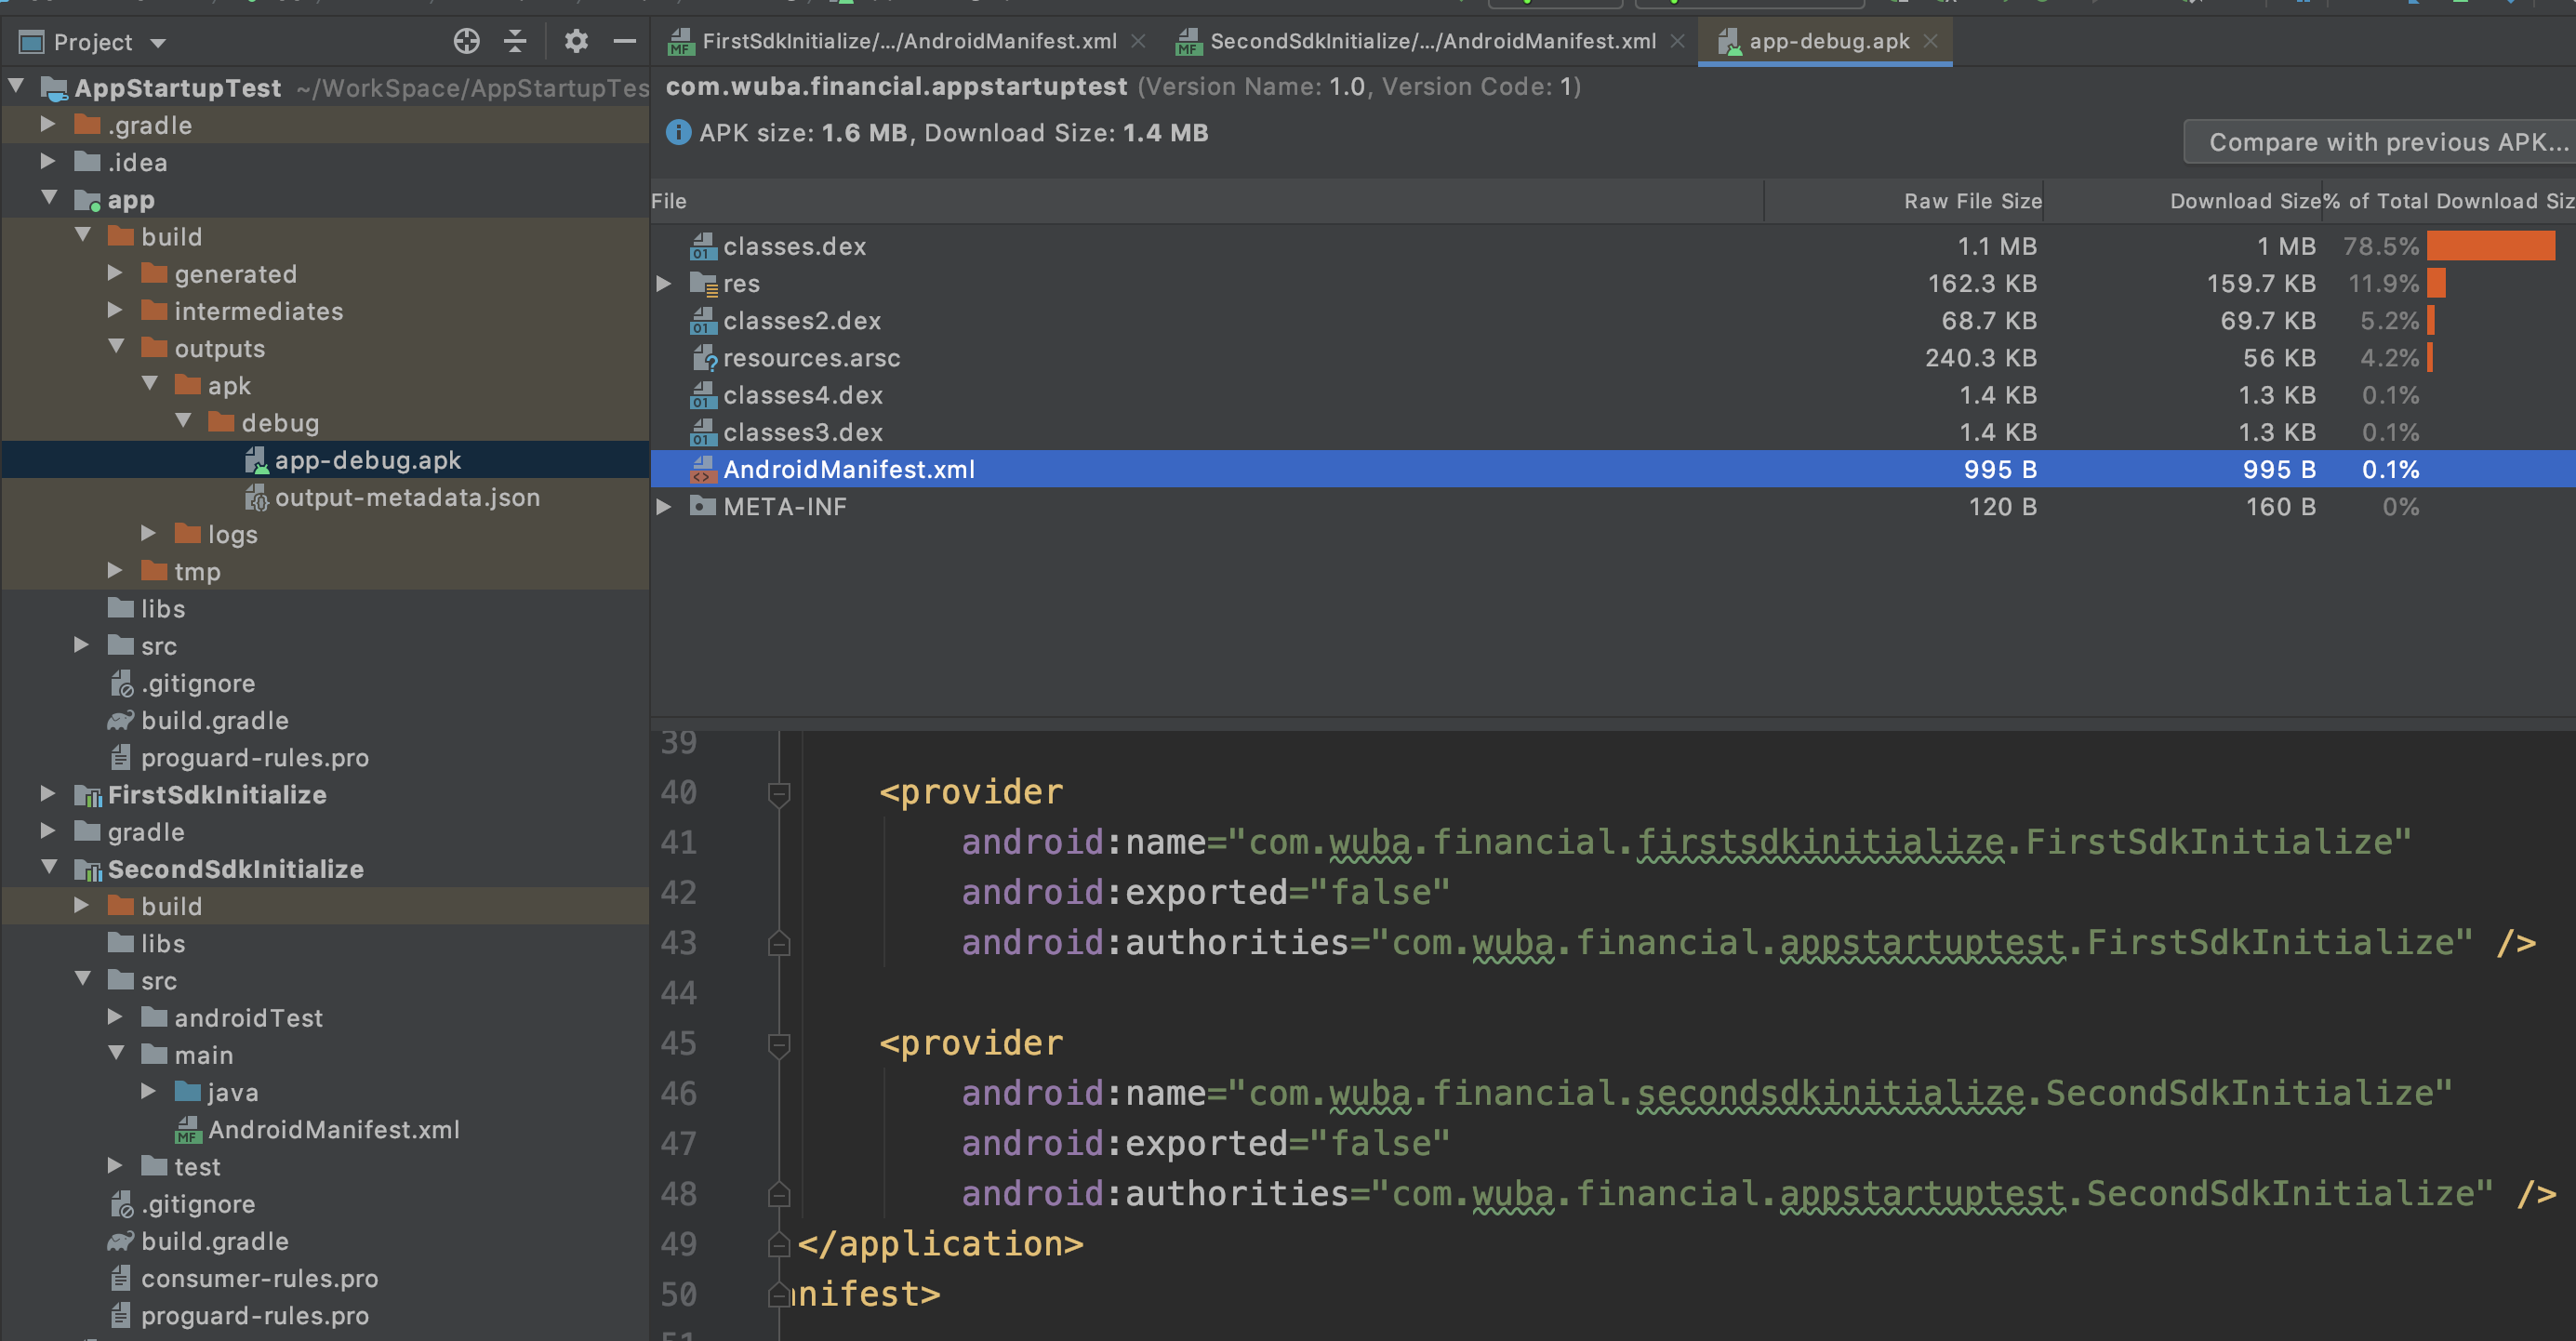Expand the generated folder
The image size is (2576, 1341).
115,273
